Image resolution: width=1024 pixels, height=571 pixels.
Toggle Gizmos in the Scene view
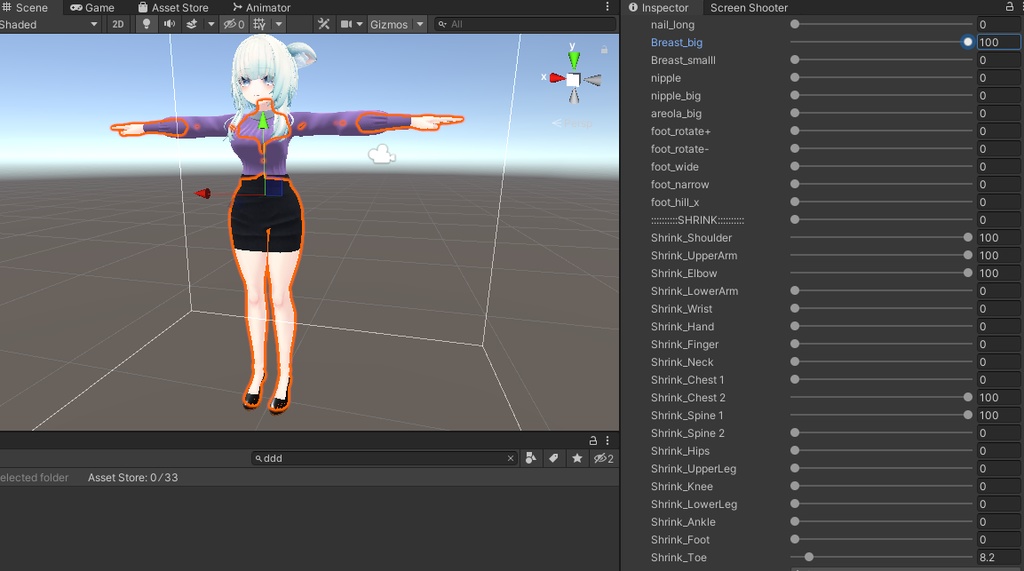(389, 24)
